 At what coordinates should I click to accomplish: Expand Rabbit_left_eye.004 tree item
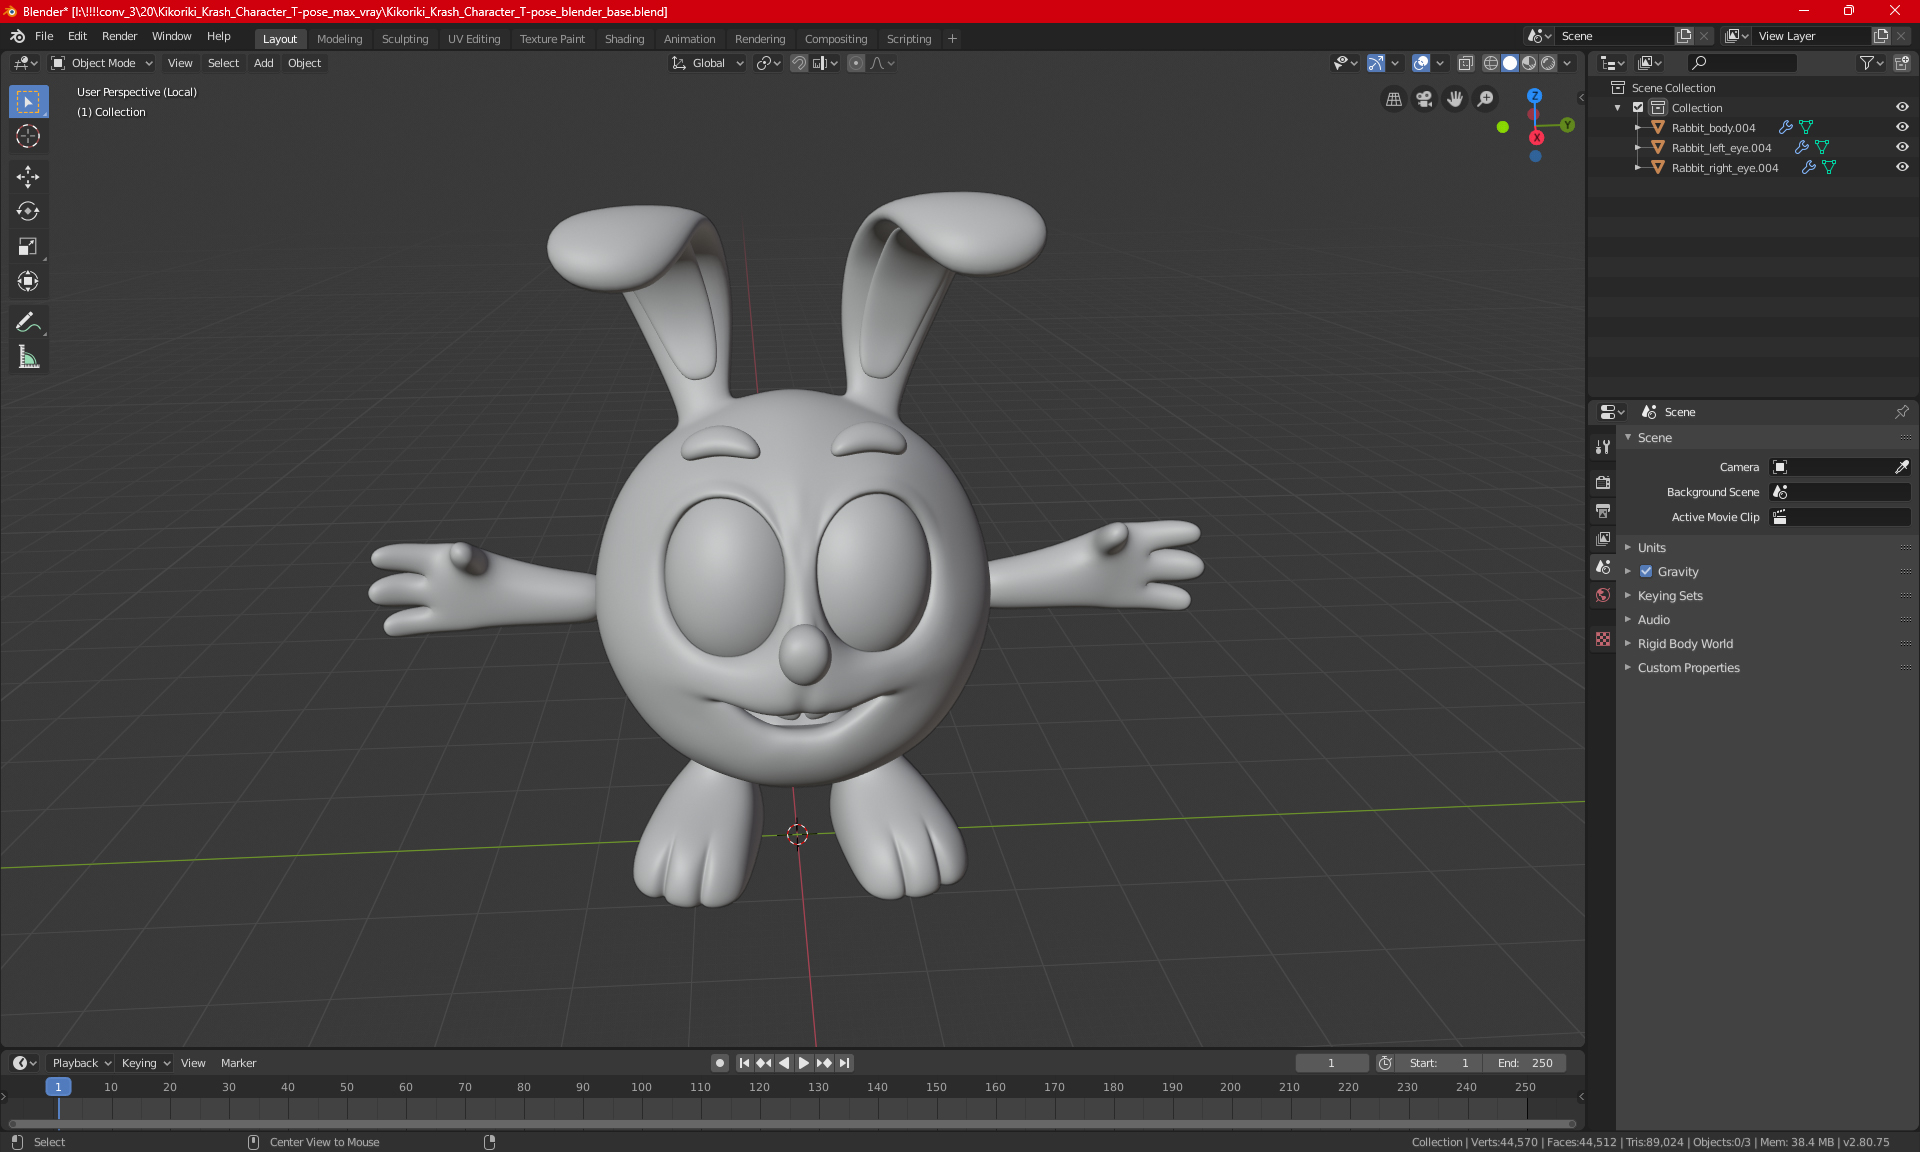coord(1638,148)
